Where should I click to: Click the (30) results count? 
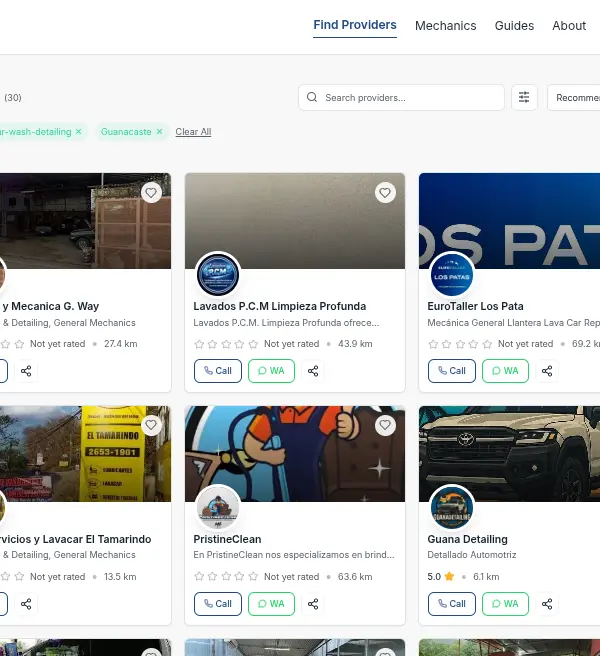click(x=13, y=97)
